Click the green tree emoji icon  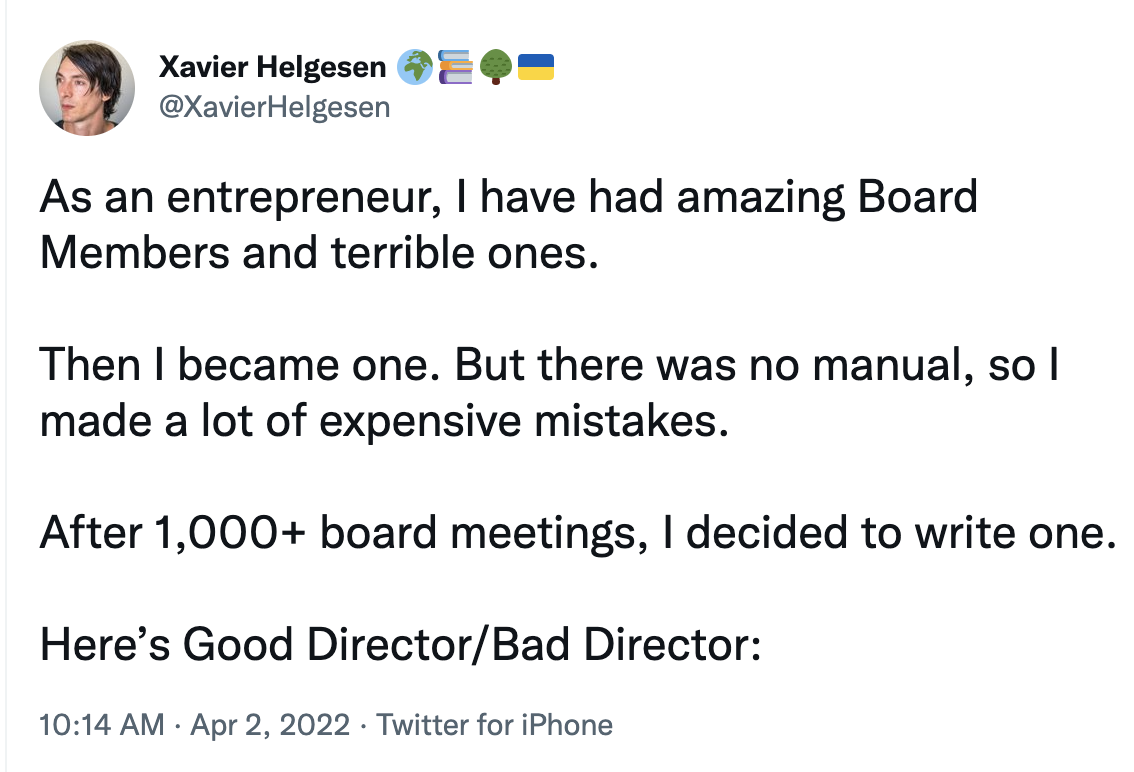[x=495, y=68]
